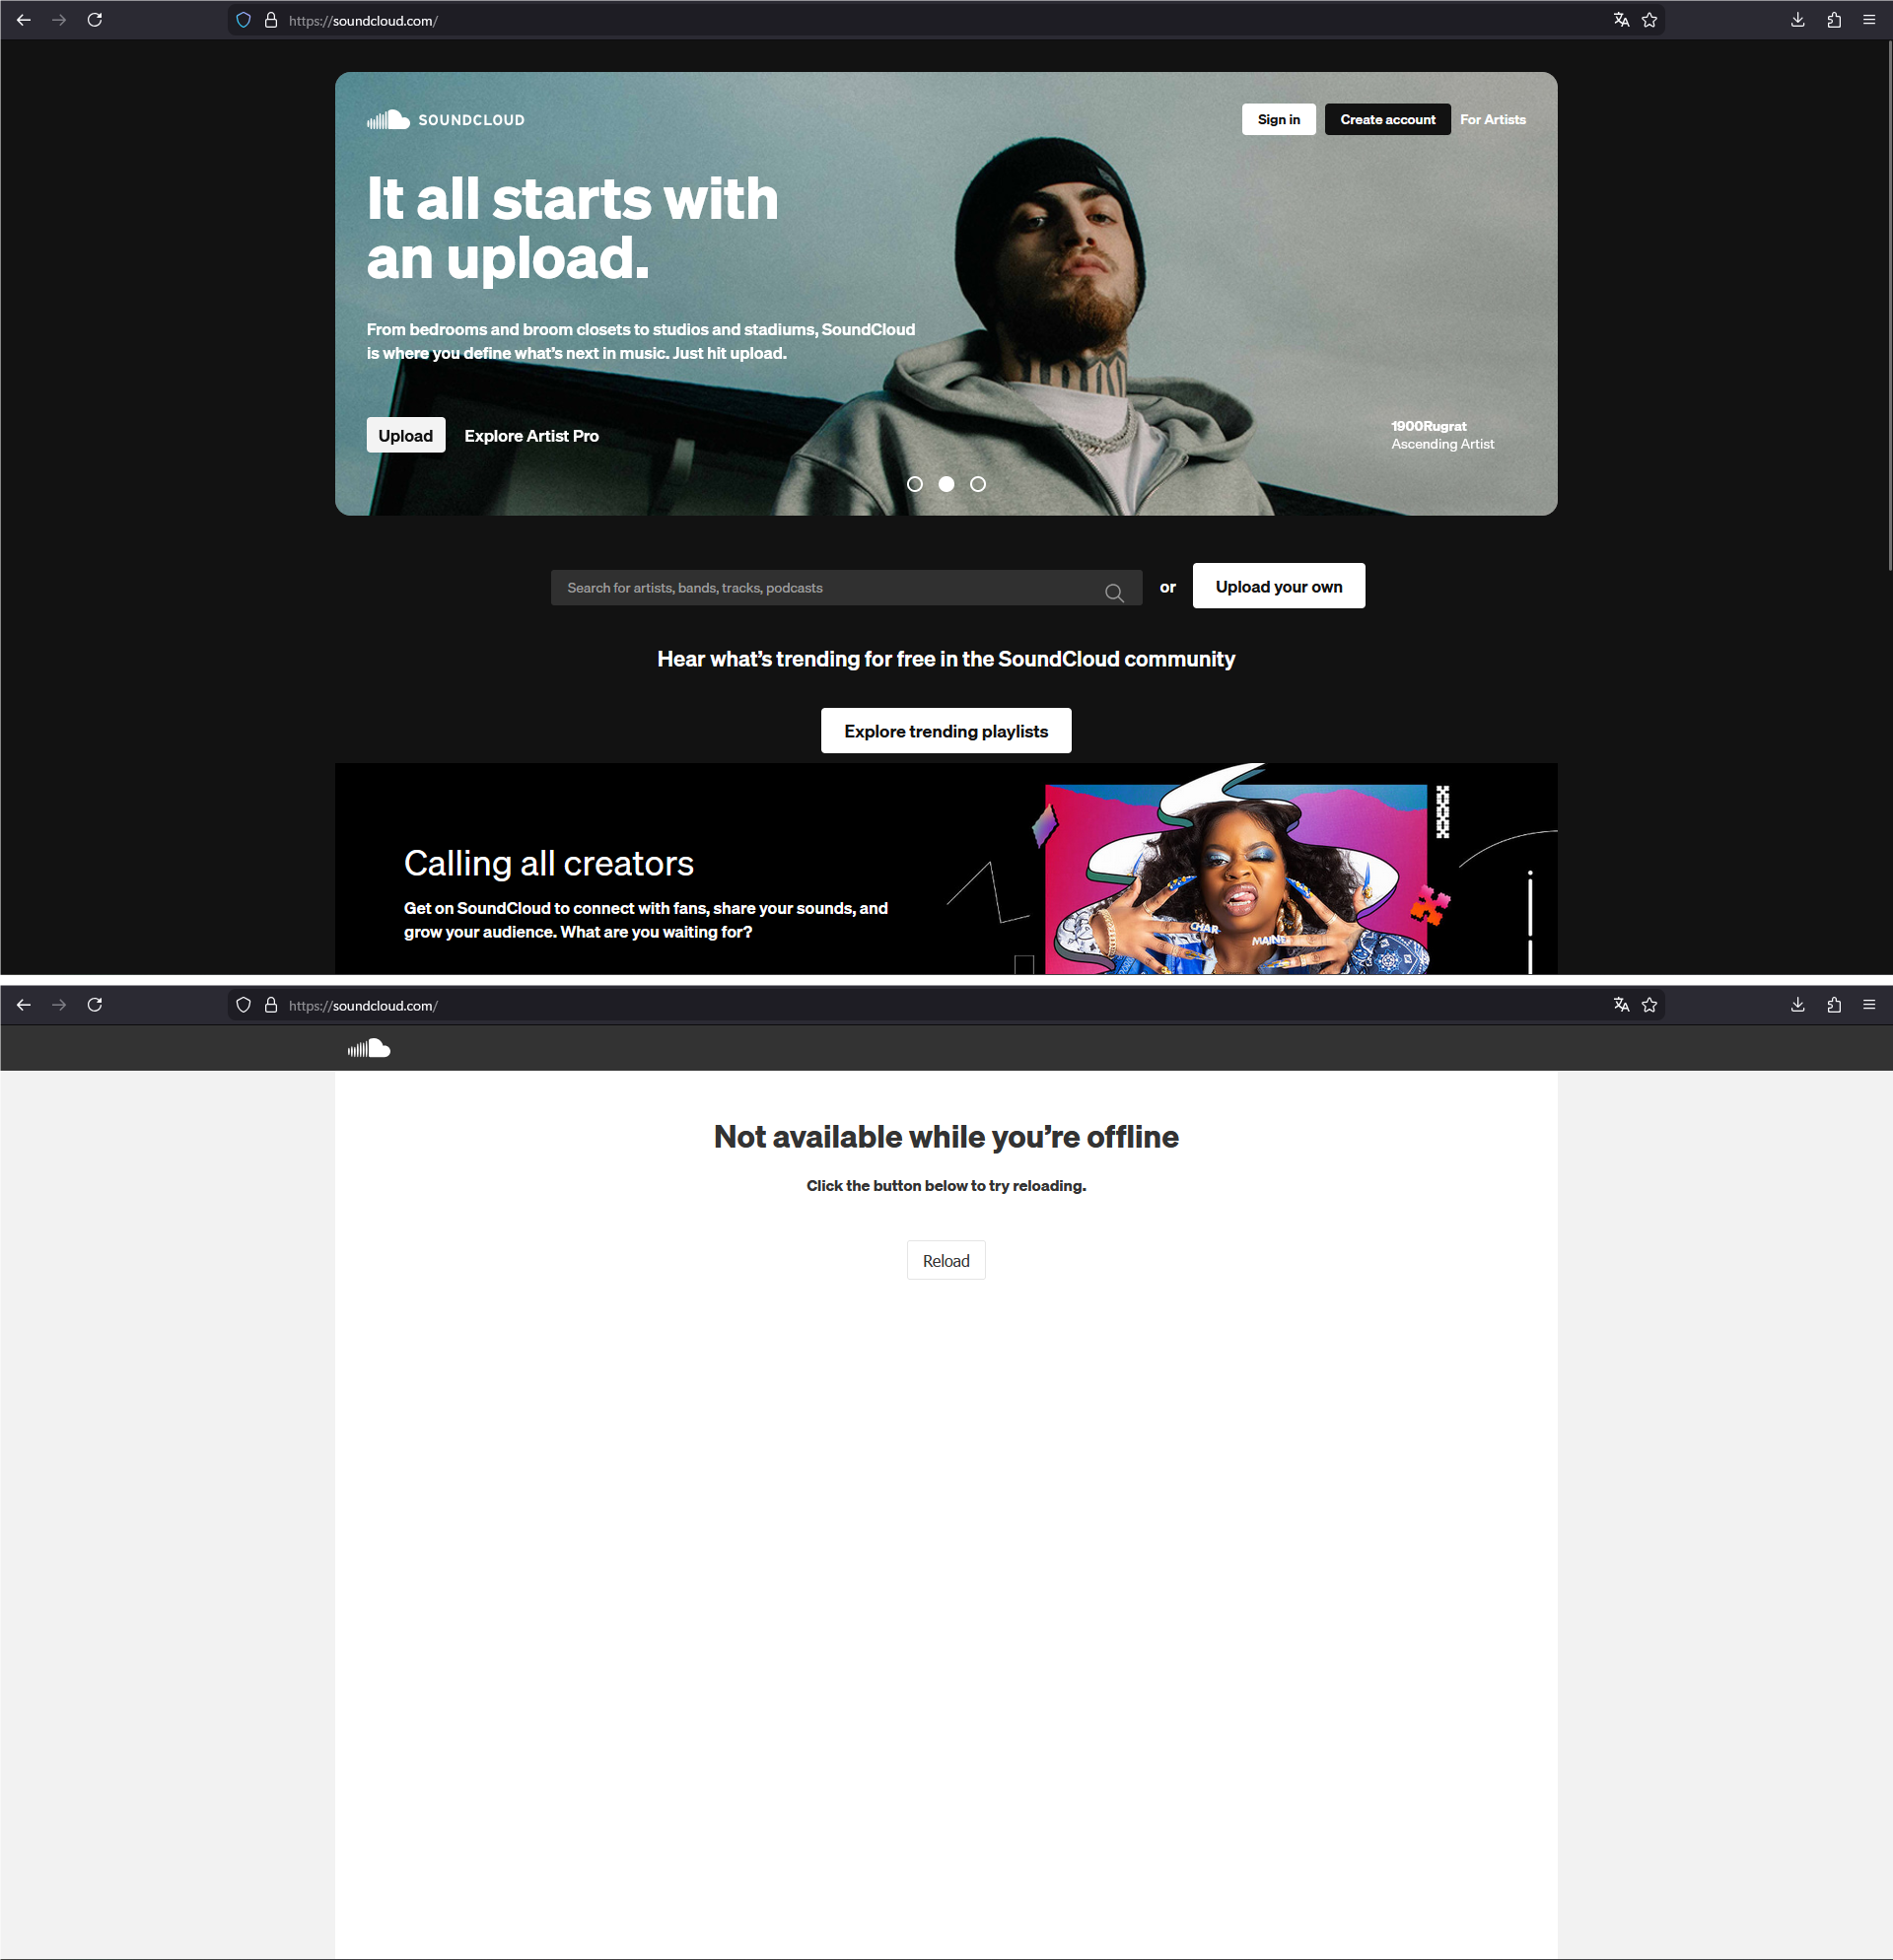Viewport: 1893px width, 1960px height.
Task: Click the top browser's reload icon
Action: 95,20
